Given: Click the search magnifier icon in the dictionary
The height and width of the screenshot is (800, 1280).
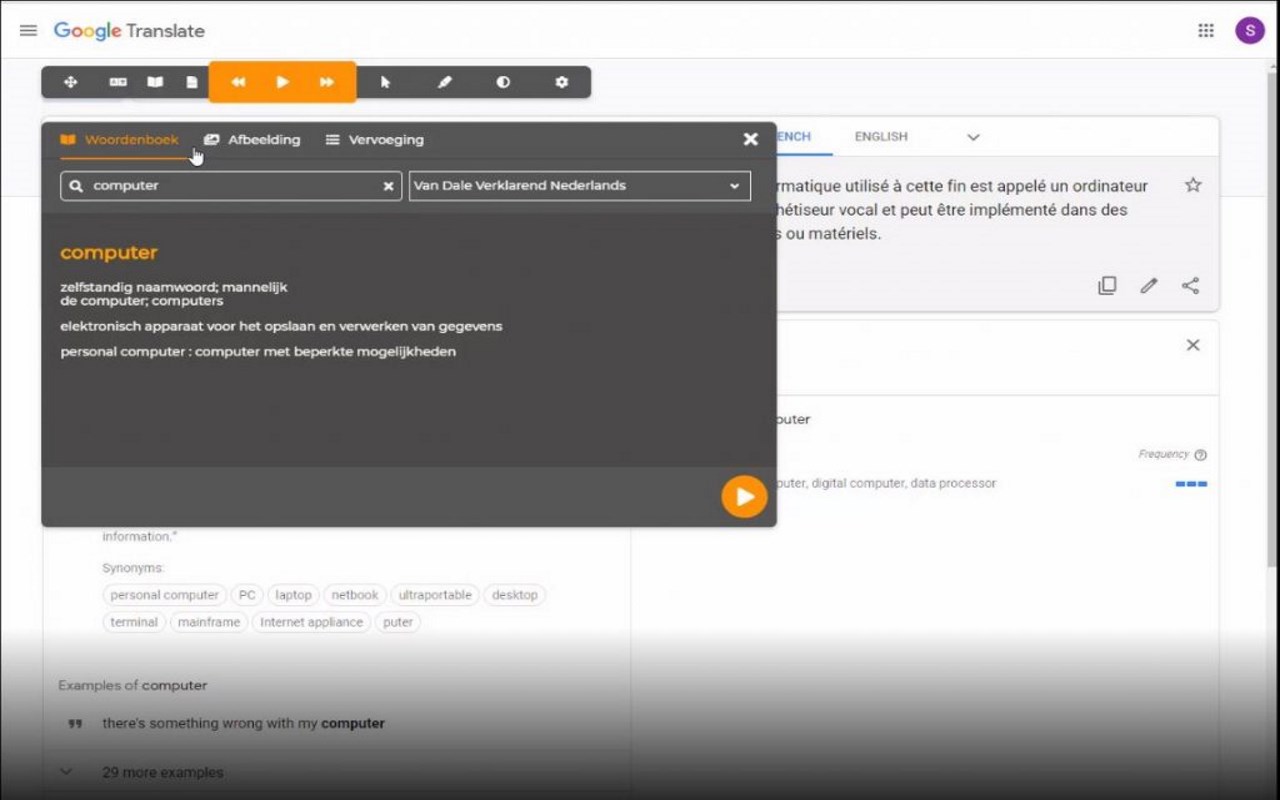Looking at the screenshot, I should (x=76, y=186).
